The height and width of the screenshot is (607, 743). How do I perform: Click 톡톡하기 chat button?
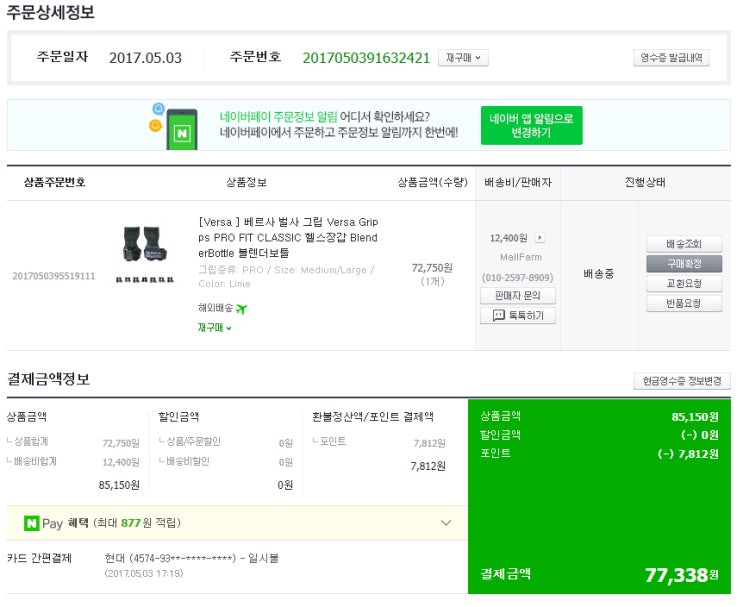(x=517, y=315)
